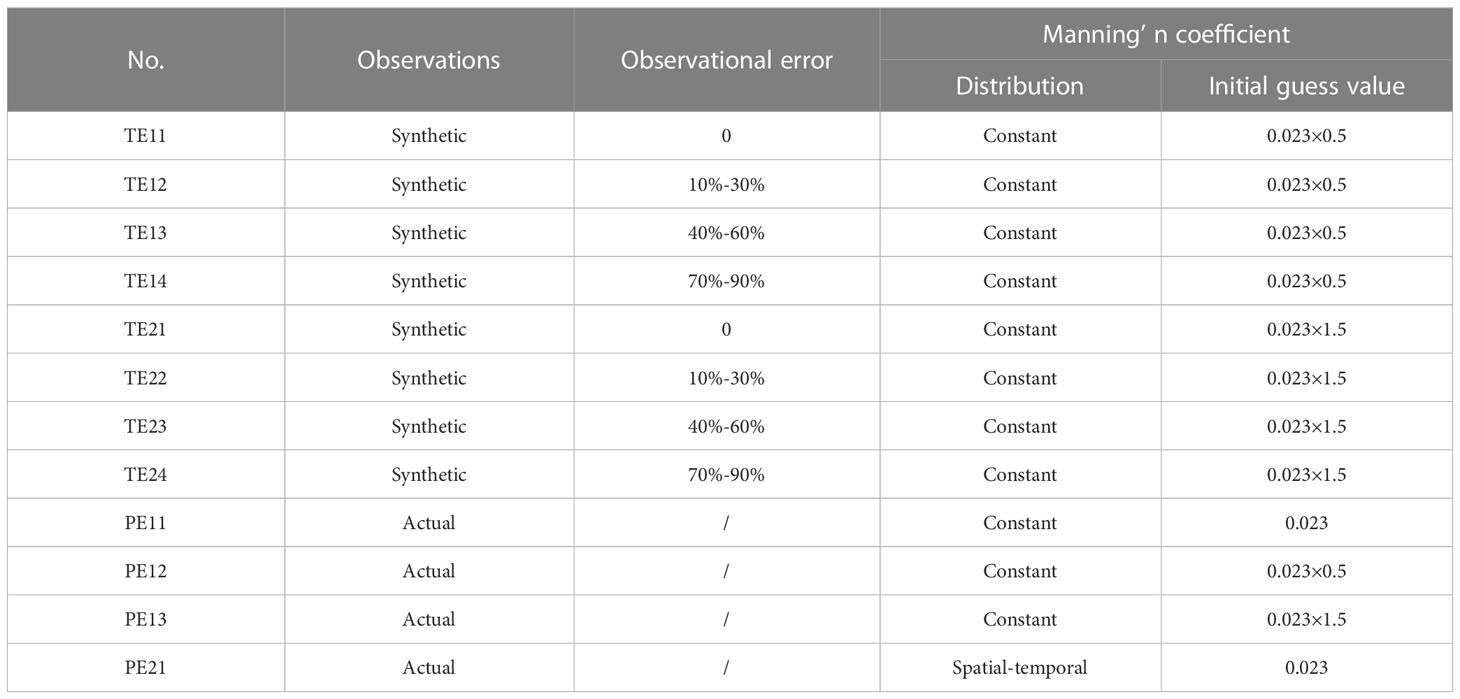
Task: Select the TE11 row label
Action: [146, 136]
